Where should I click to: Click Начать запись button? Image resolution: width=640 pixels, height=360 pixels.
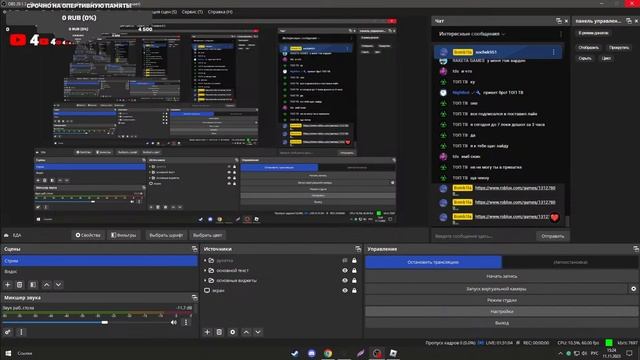[x=502, y=276]
